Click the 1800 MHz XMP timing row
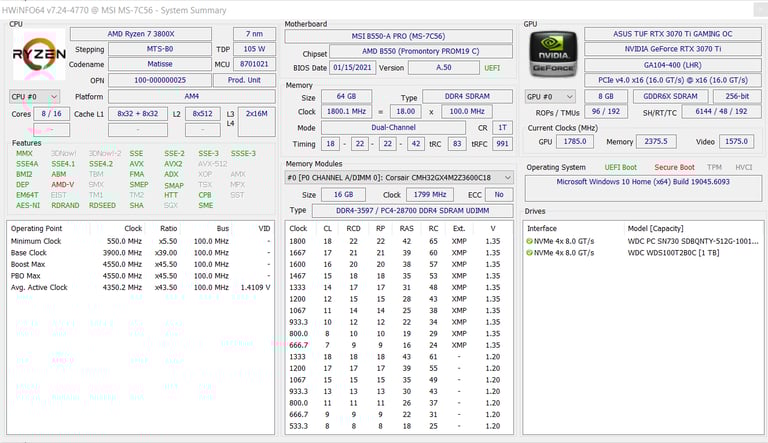This screenshot has width=768, height=443. coord(399,241)
